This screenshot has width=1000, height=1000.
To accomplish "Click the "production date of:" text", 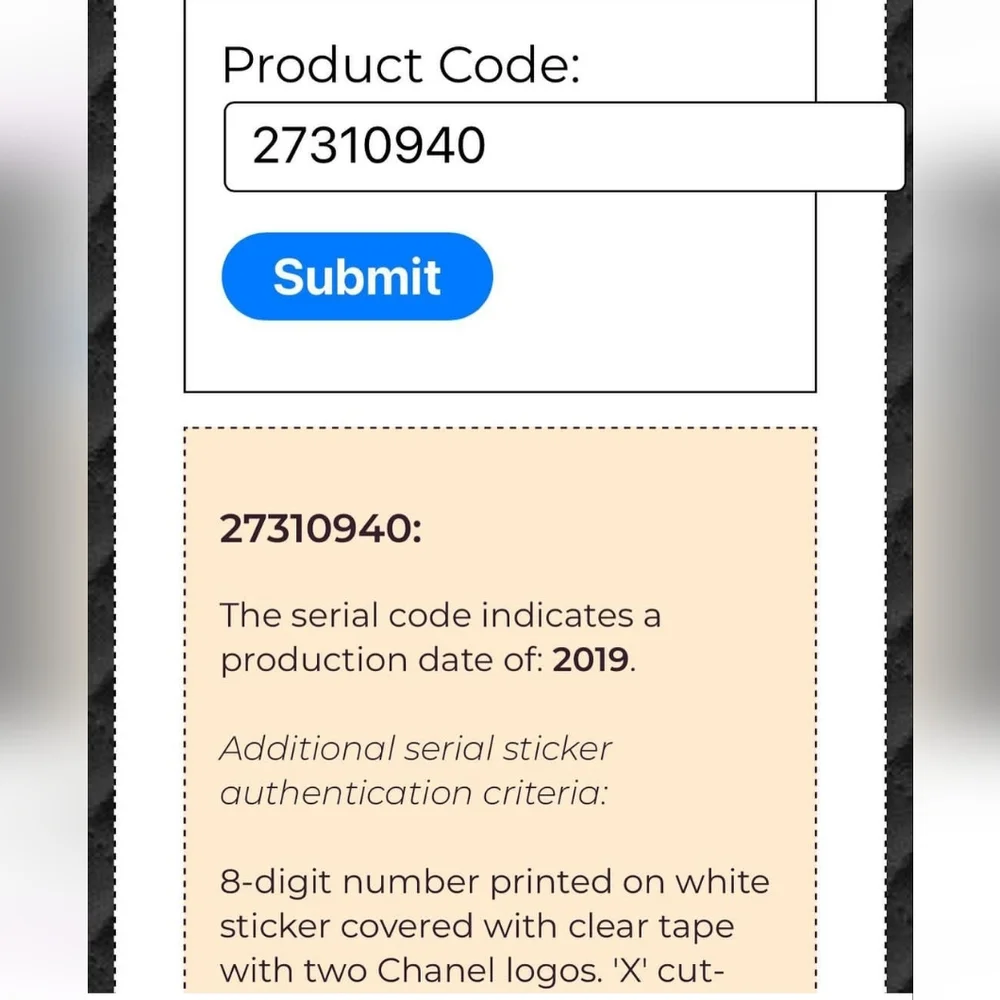I will coord(381,660).
